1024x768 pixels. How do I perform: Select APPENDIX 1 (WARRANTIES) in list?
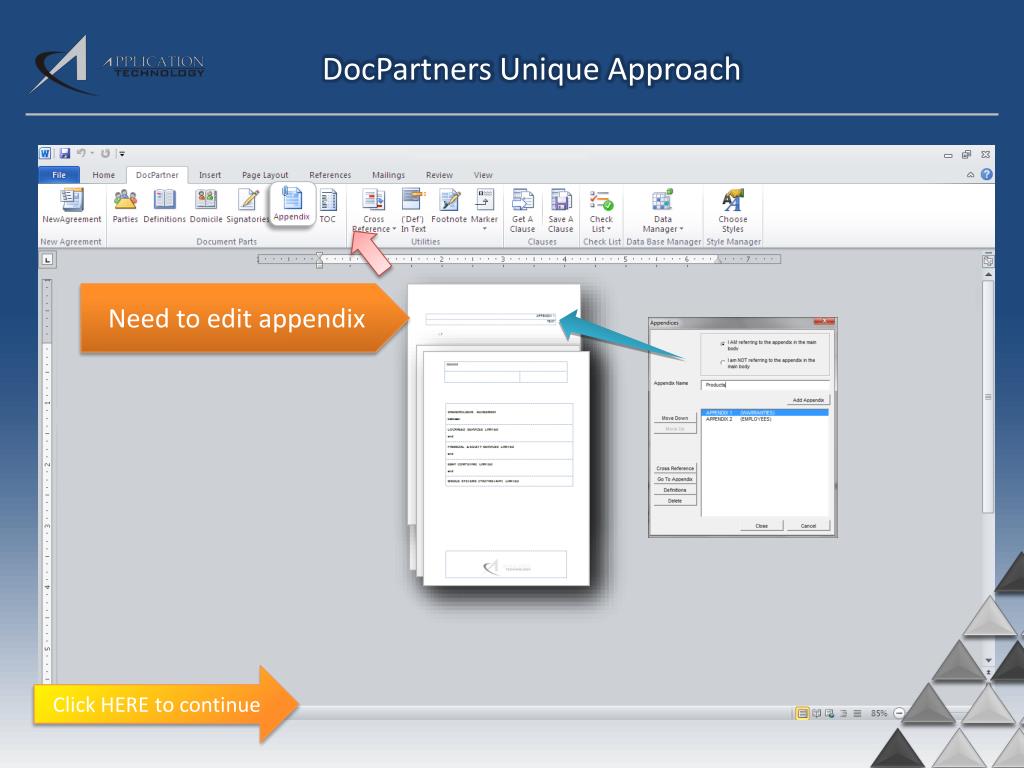[765, 413]
